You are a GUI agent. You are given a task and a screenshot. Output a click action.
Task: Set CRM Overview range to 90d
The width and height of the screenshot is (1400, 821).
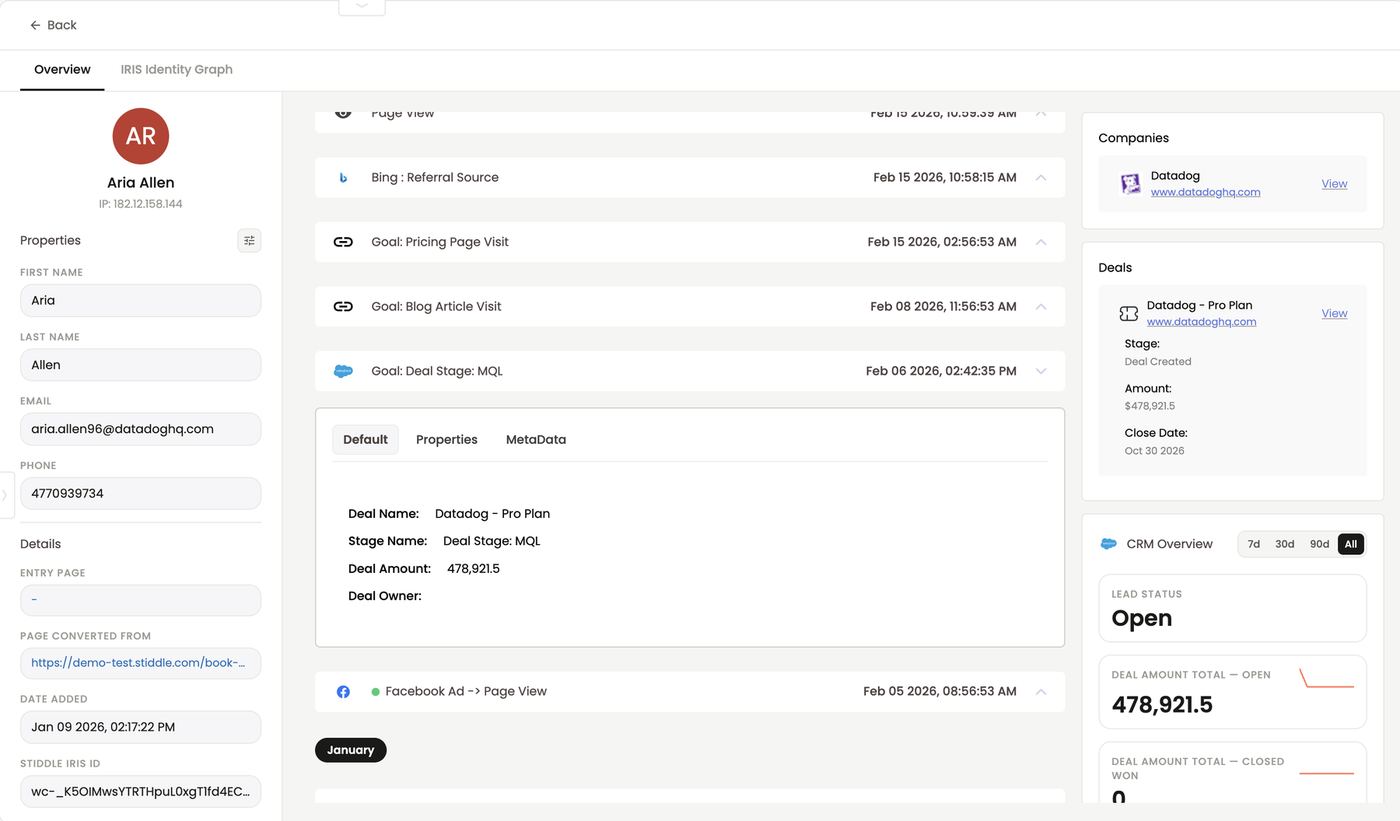1320,544
